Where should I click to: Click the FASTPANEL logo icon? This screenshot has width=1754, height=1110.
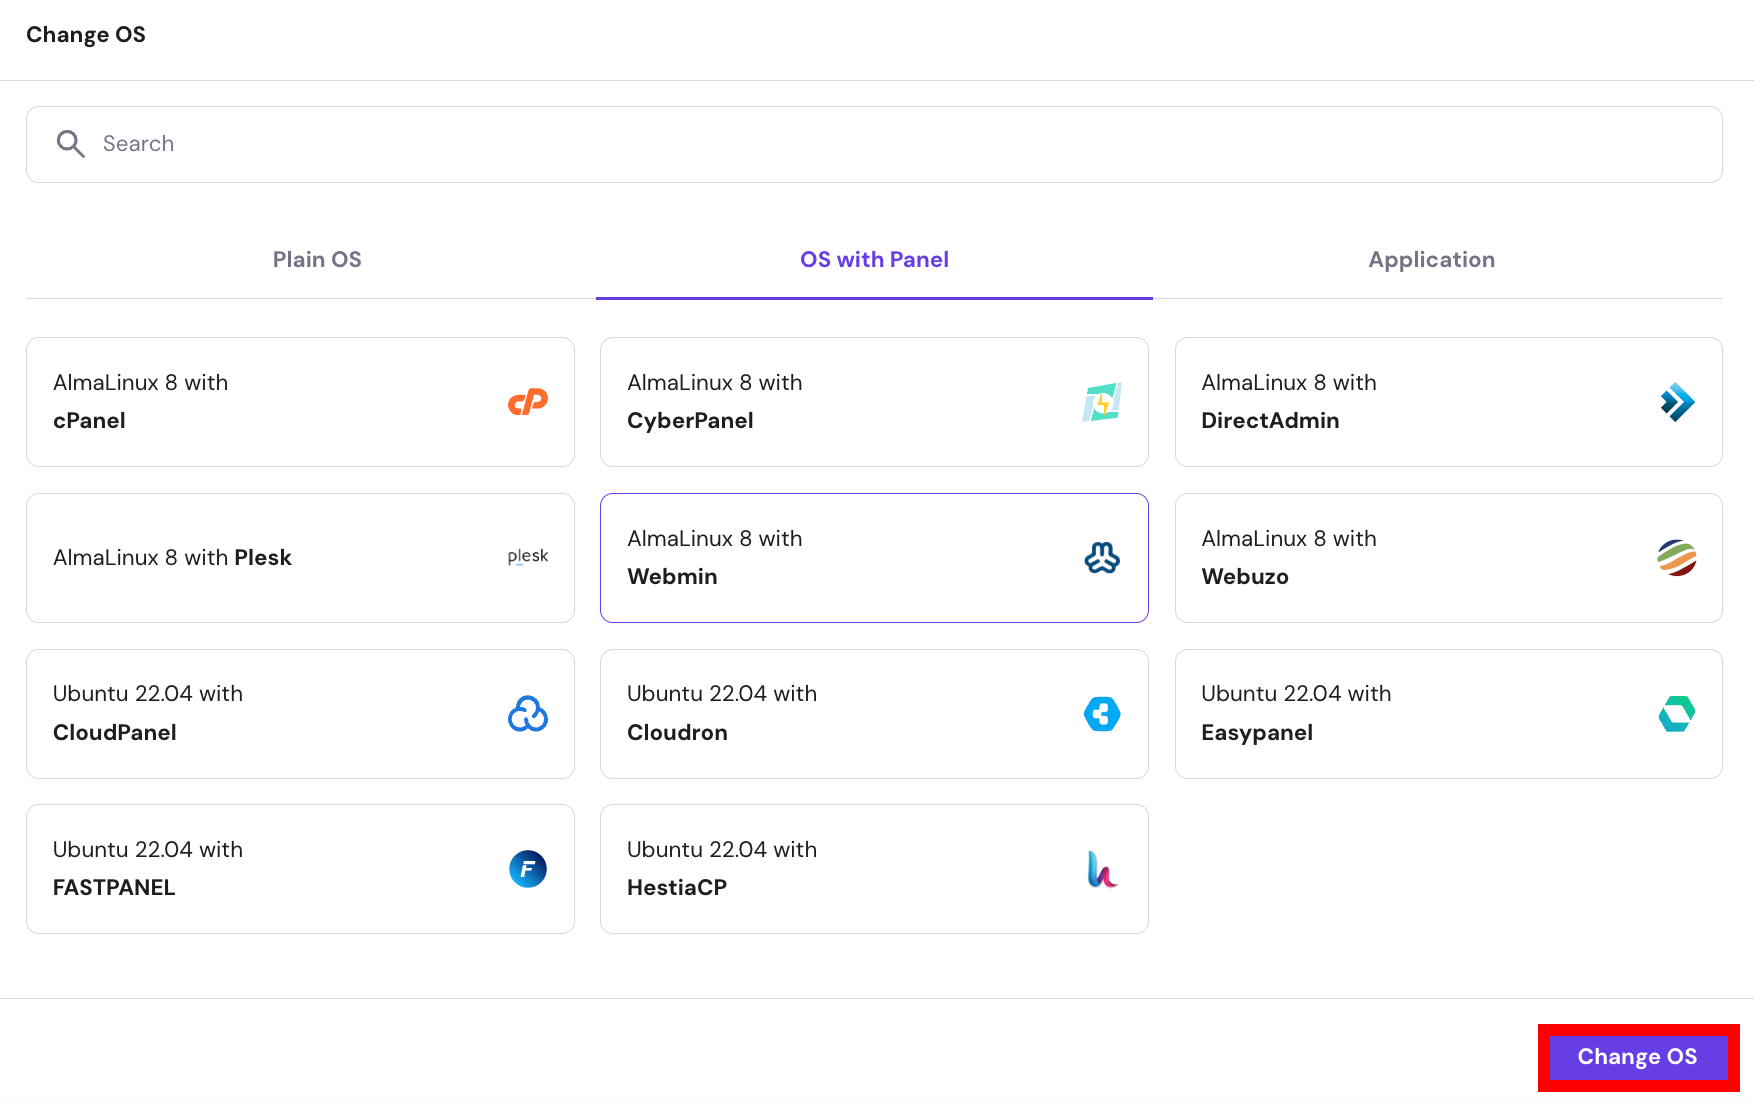click(x=528, y=868)
